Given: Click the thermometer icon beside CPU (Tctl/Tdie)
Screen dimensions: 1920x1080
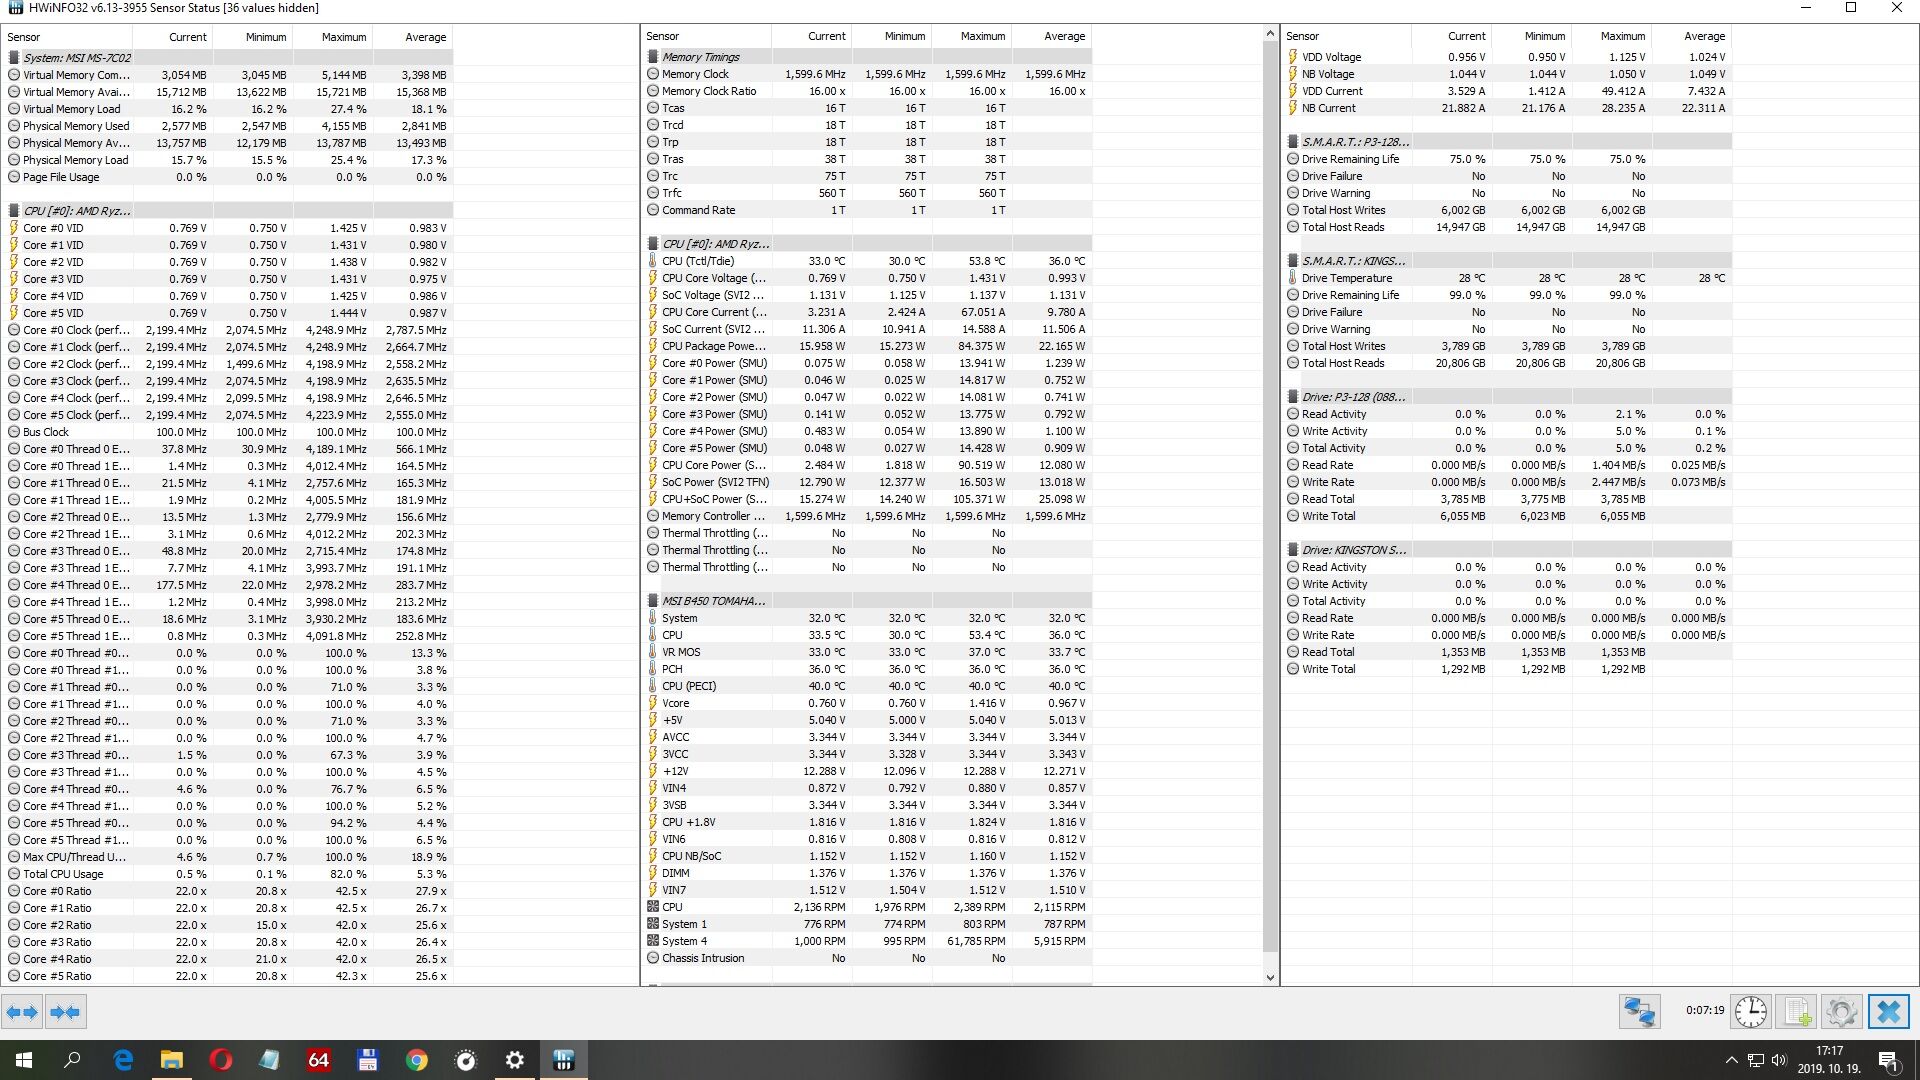Looking at the screenshot, I should (x=653, y=261).
